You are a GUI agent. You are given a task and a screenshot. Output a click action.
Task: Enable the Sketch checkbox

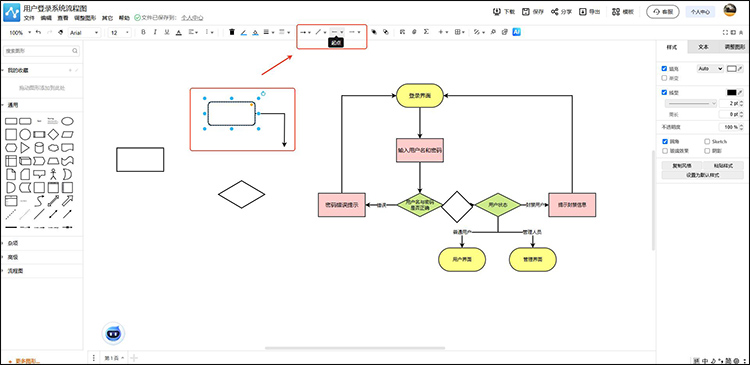click(x=707, y=142)
